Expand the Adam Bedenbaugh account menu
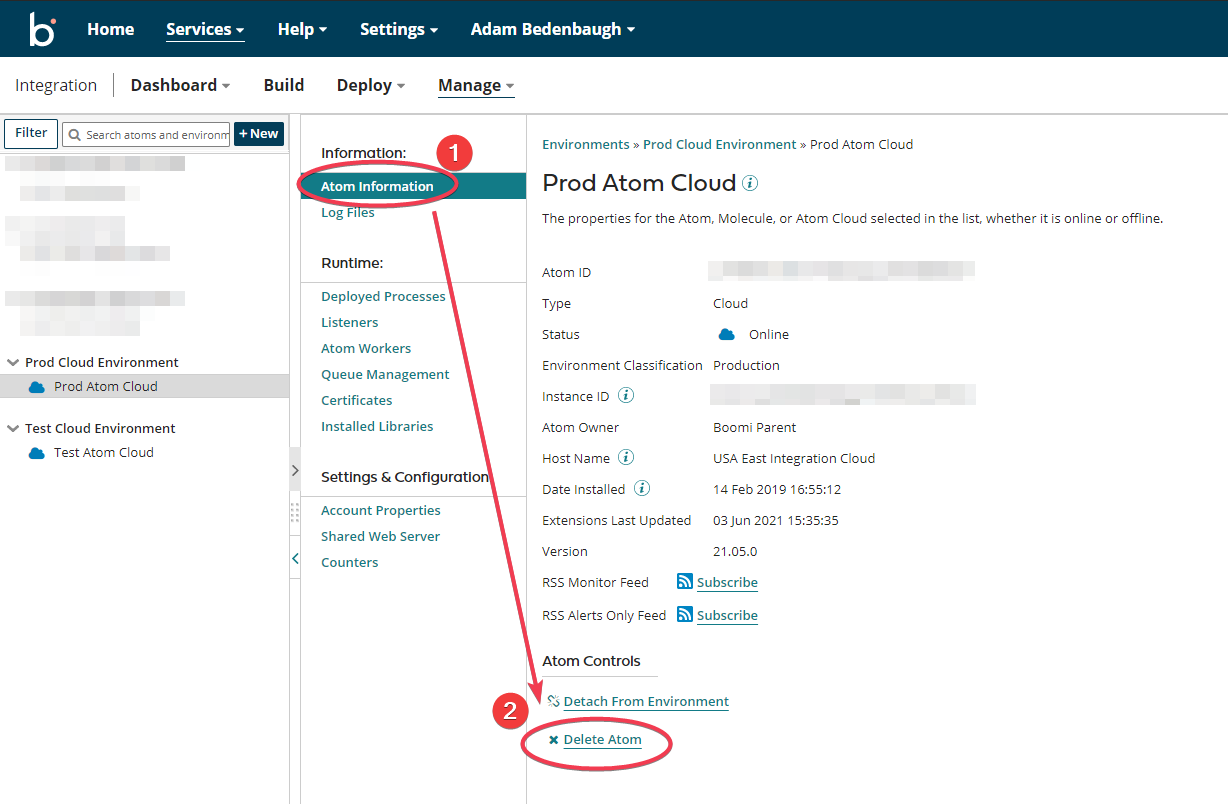Screen dimensions: 1228x804 pos(552,29)
